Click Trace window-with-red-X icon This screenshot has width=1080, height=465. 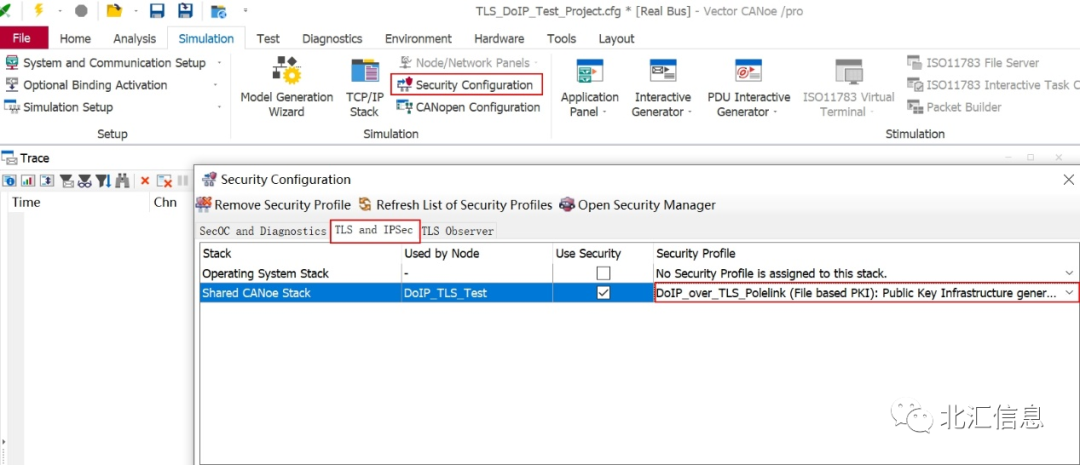click(164, 180)
